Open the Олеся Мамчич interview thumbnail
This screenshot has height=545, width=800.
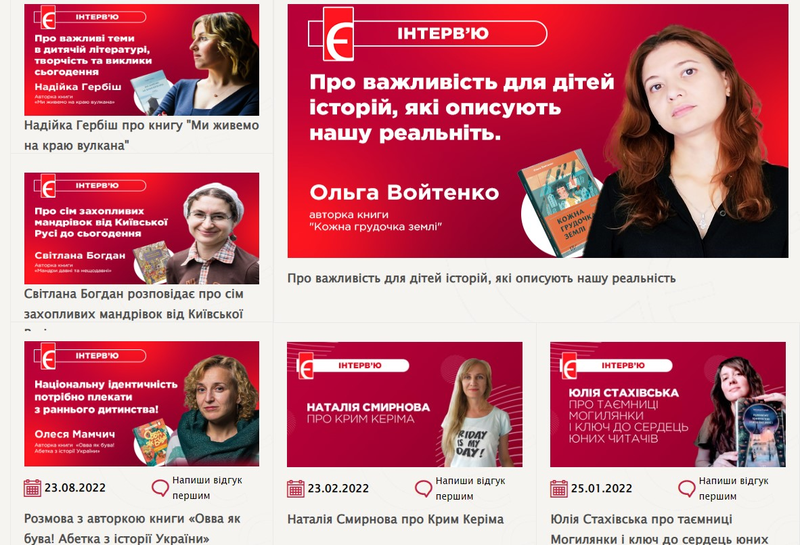(x=141, y=404)
